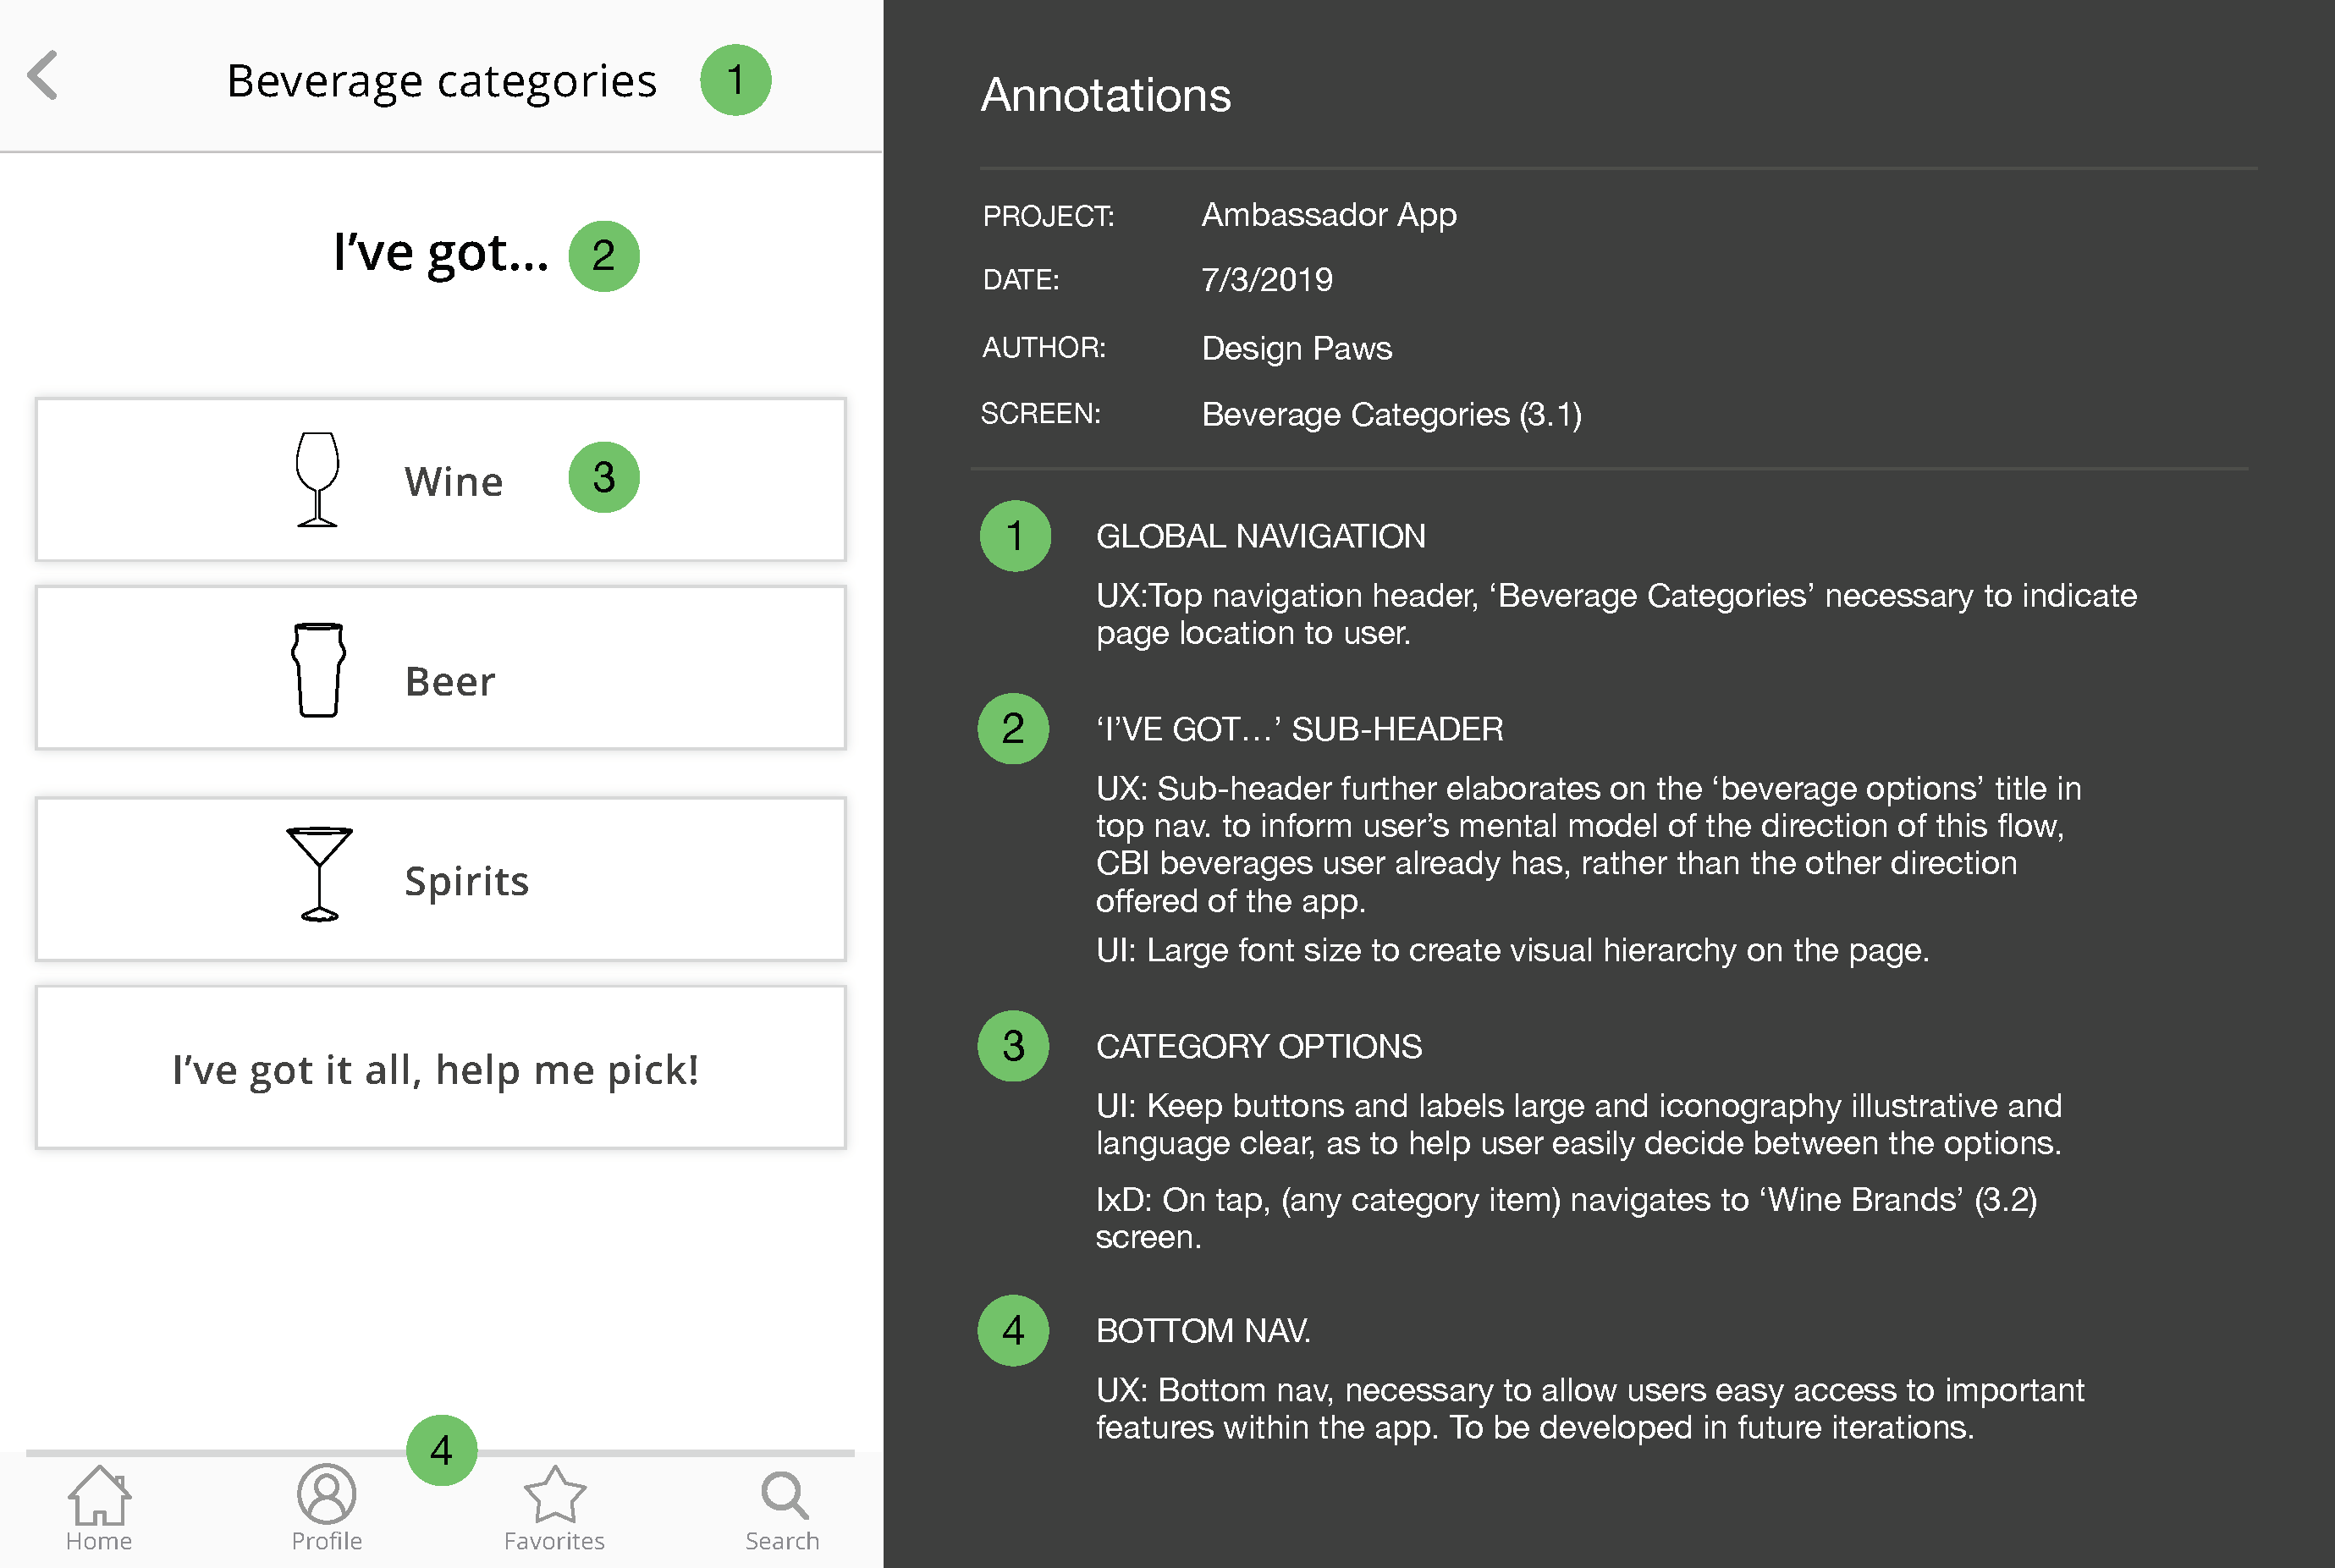Choose the Beer category button
Screen dimensions: 2335x1568
click(441, 668)
